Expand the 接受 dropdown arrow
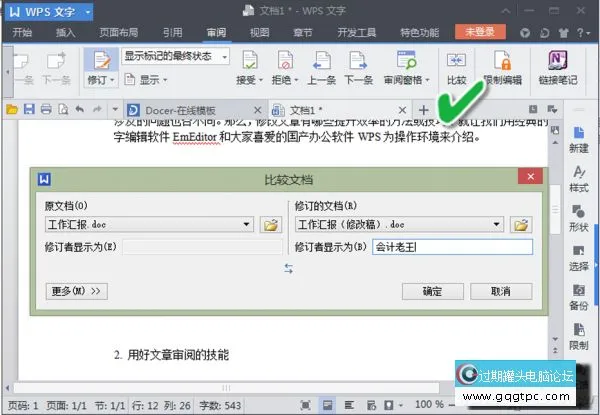Screen dimensions: 600x415 coord(261,80)
